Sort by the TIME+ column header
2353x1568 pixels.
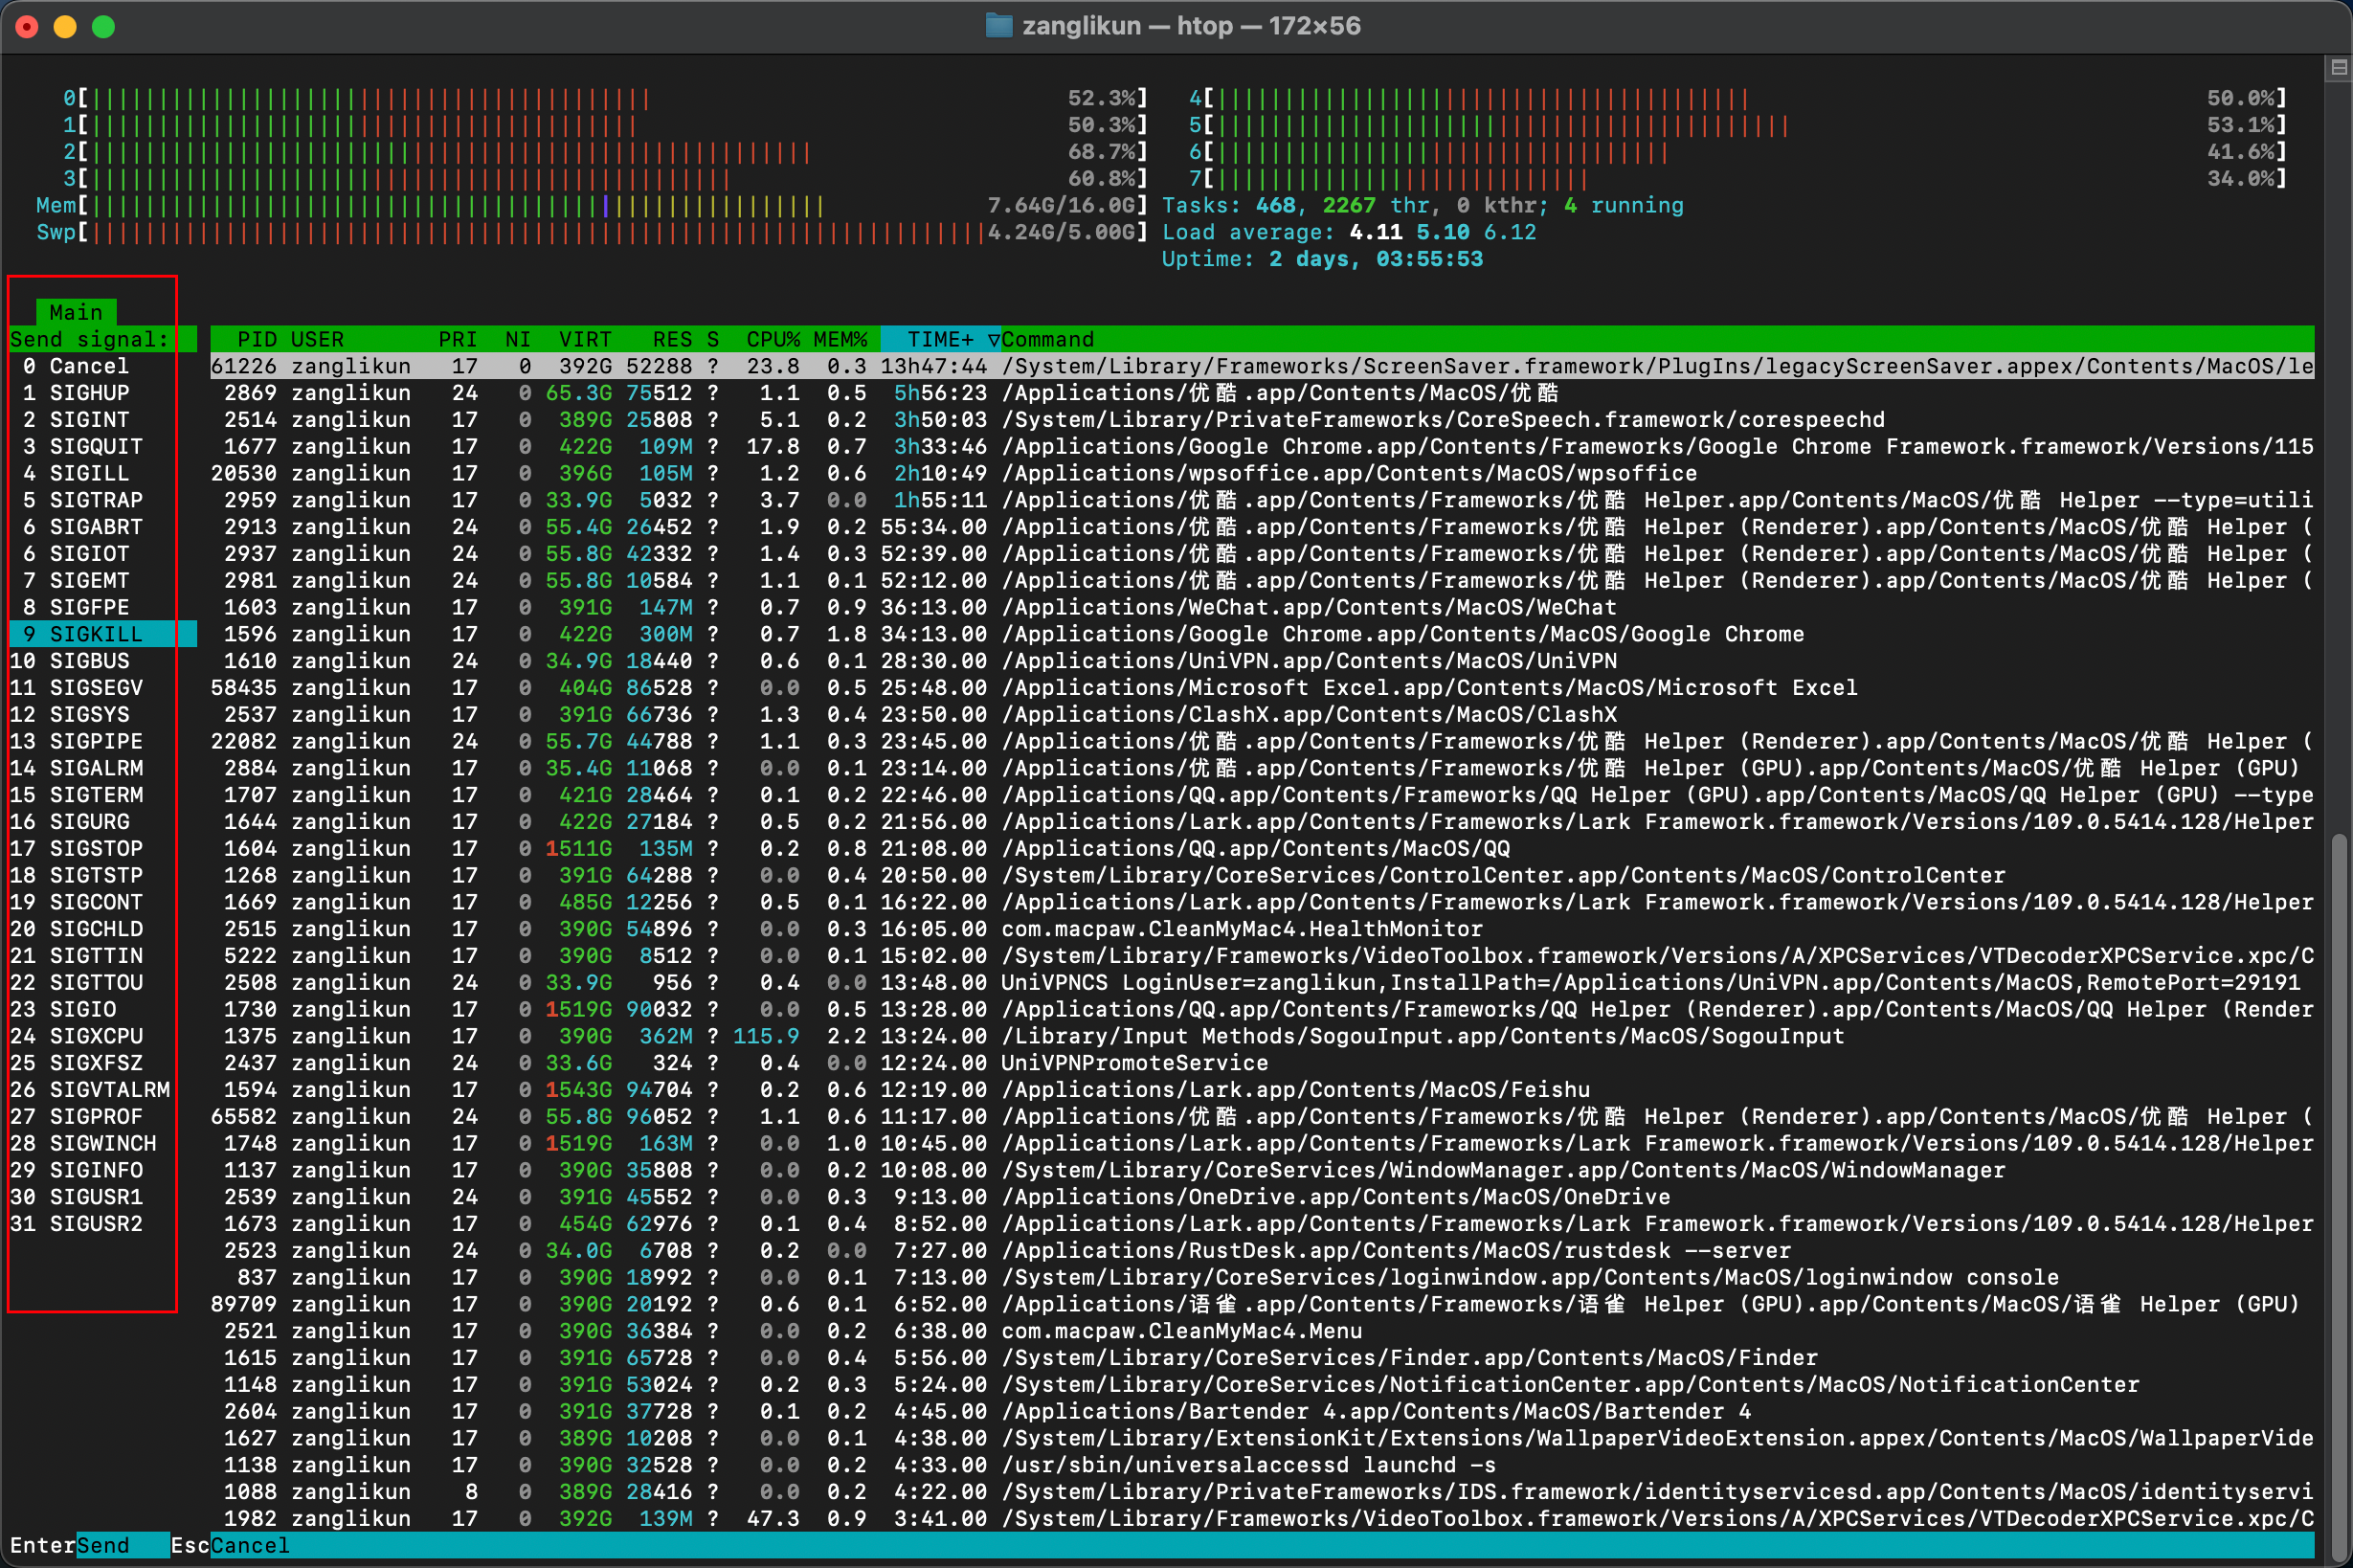pyautogui.click(x=938, y=339)
